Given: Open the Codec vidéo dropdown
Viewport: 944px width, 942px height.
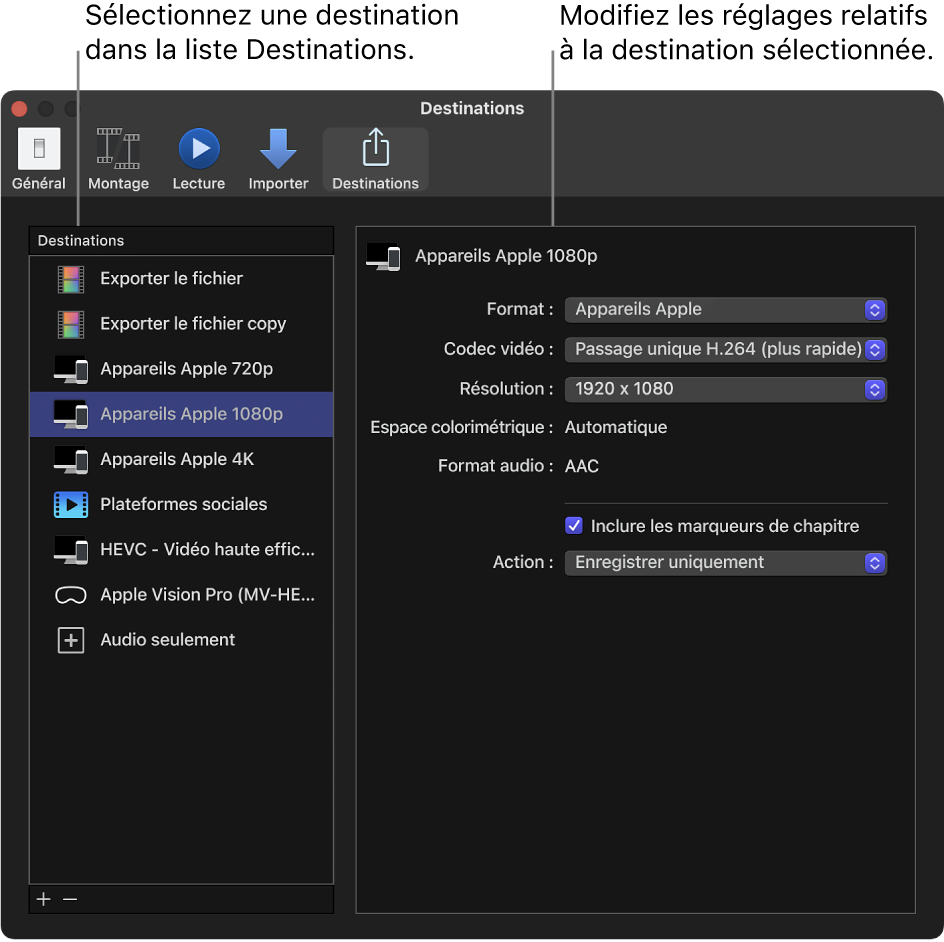Looking at the screenshot, I should (726, 349).
